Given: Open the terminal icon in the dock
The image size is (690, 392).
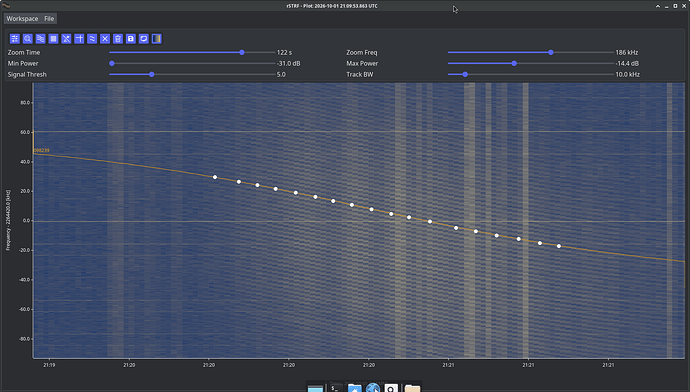Looking at the screenshot, I should pyautogui.click(x=336, y=388).
